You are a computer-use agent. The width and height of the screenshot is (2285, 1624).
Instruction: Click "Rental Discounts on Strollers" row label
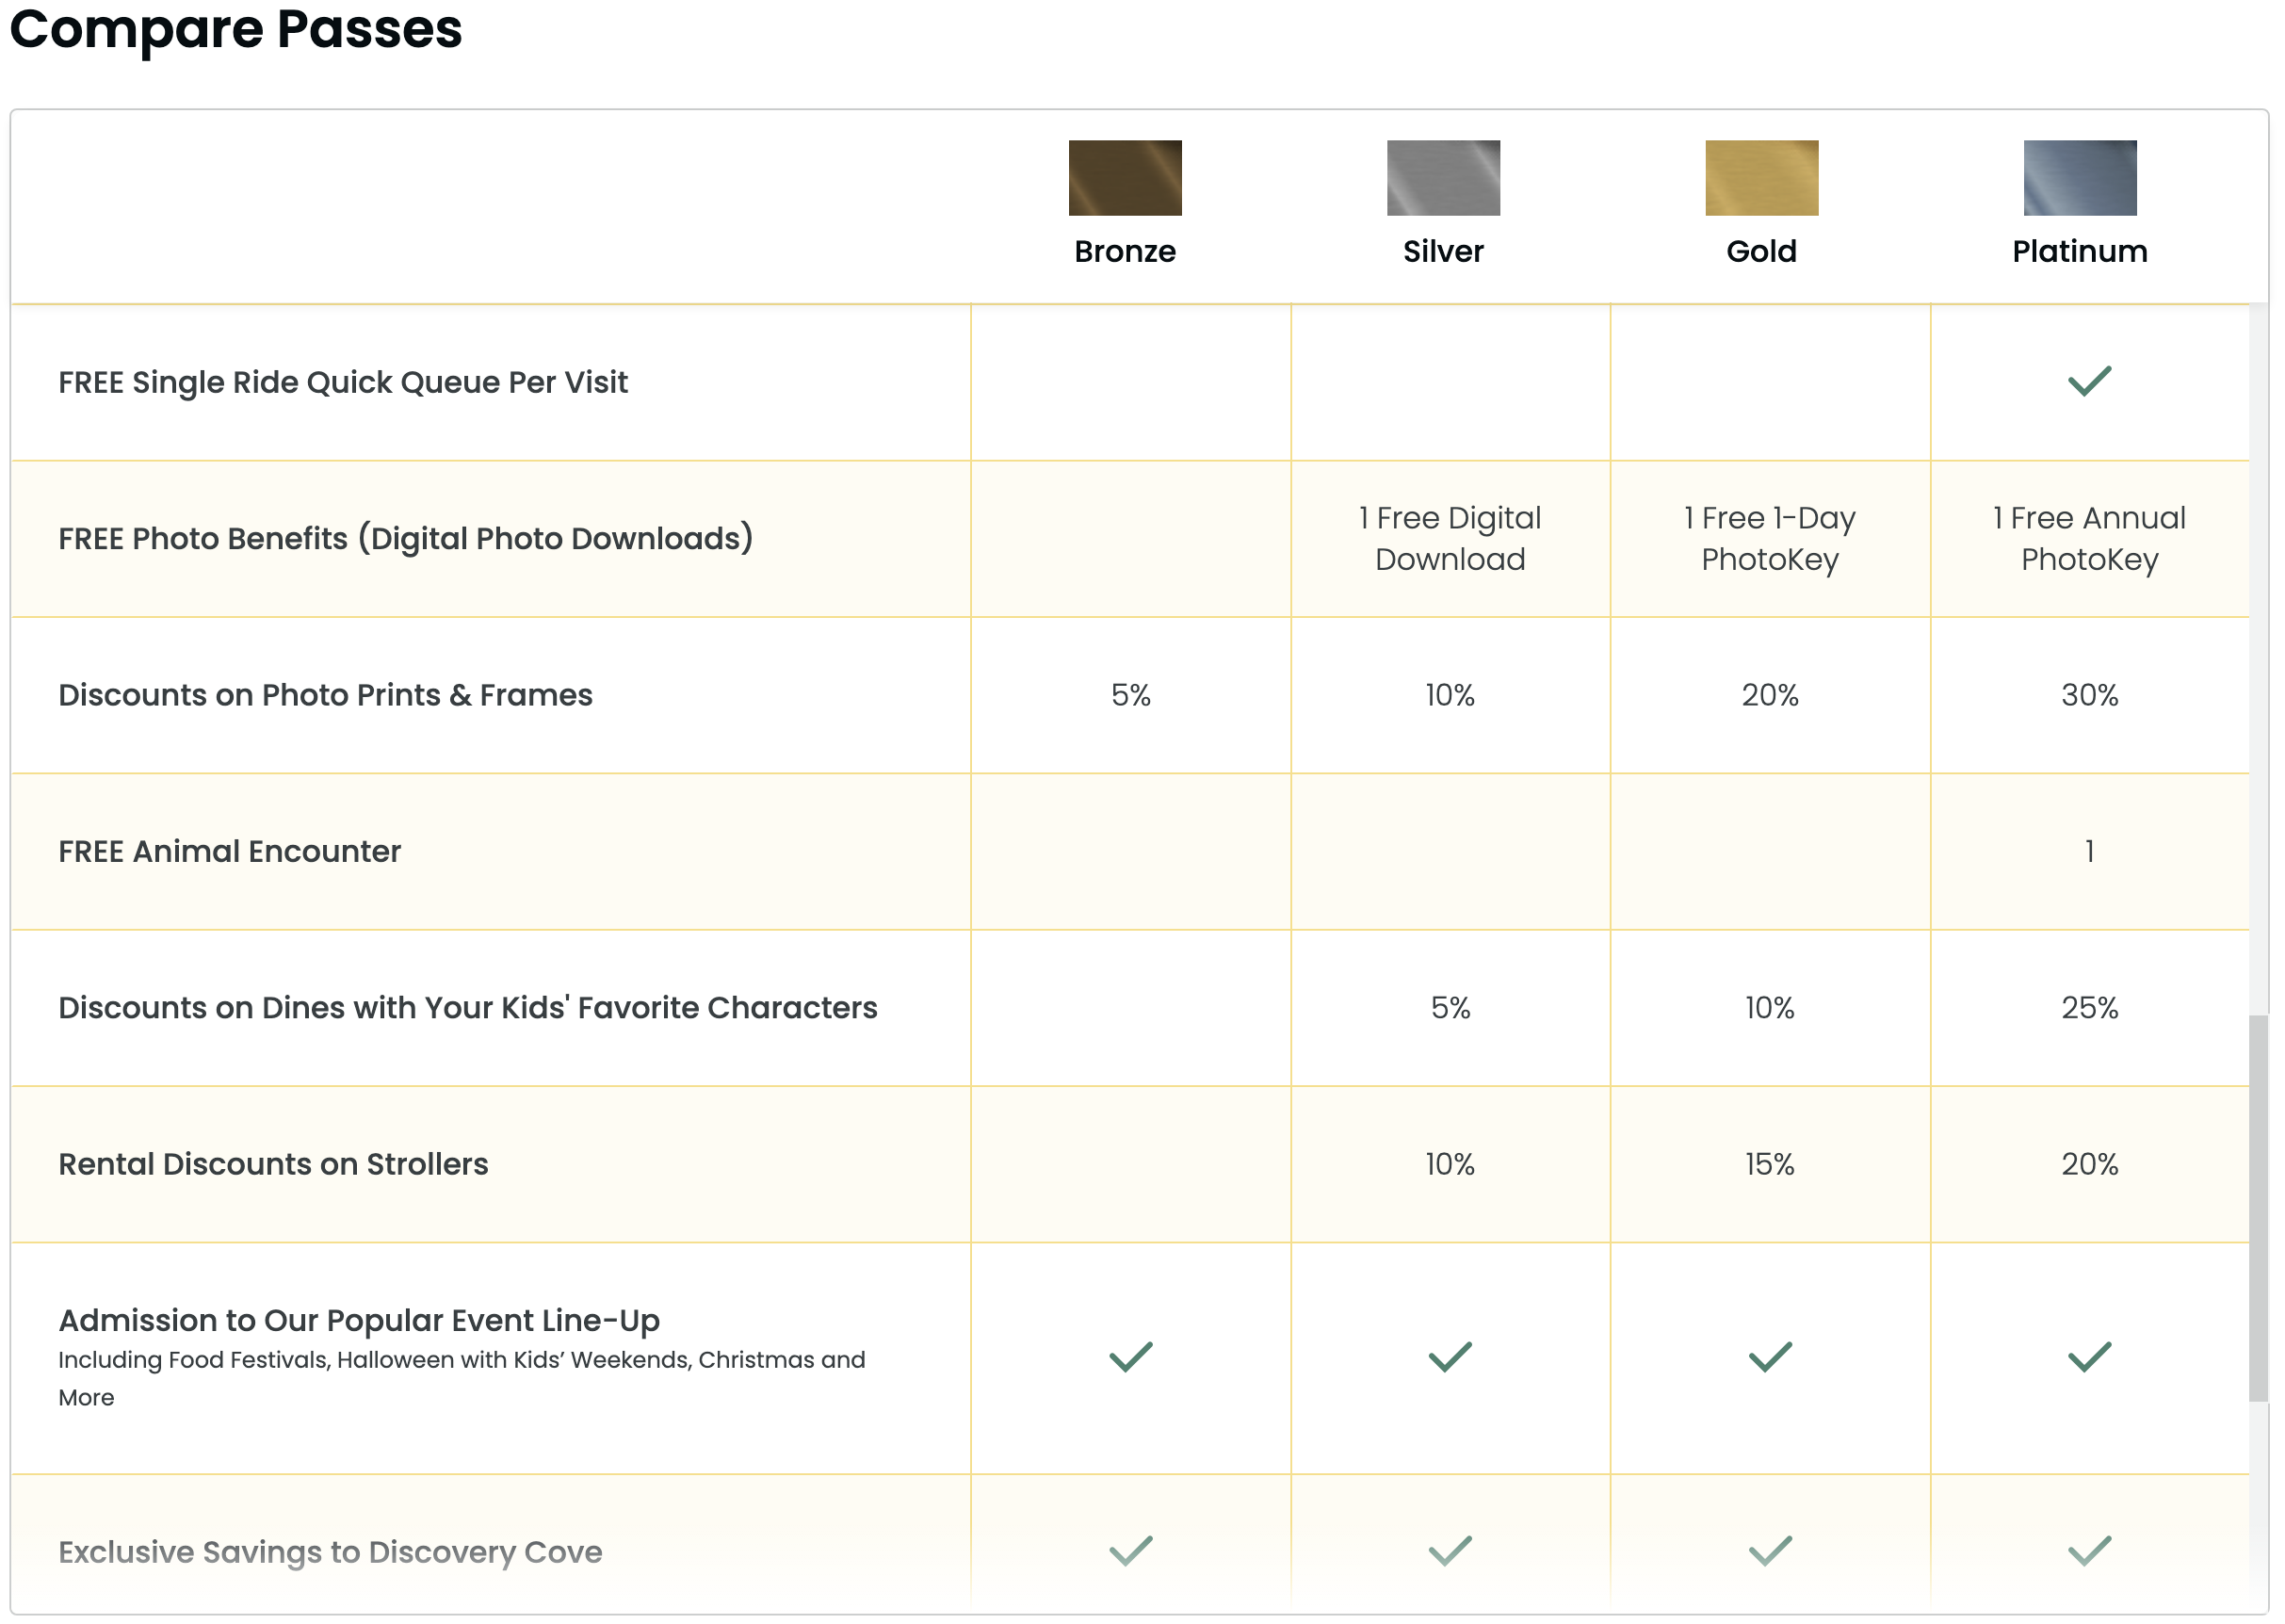pos(273,1164)
